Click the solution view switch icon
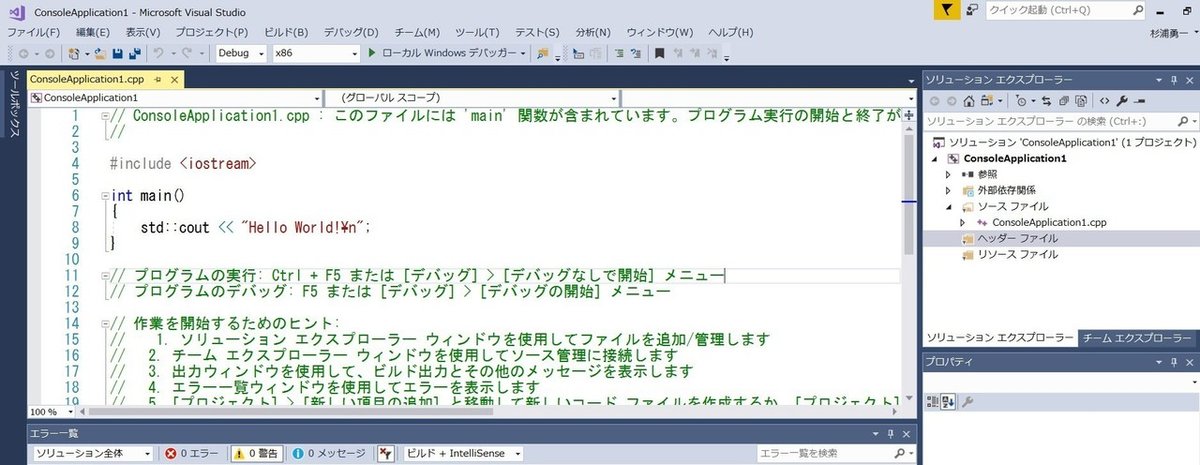1200x465 pixels. [987, 101]
